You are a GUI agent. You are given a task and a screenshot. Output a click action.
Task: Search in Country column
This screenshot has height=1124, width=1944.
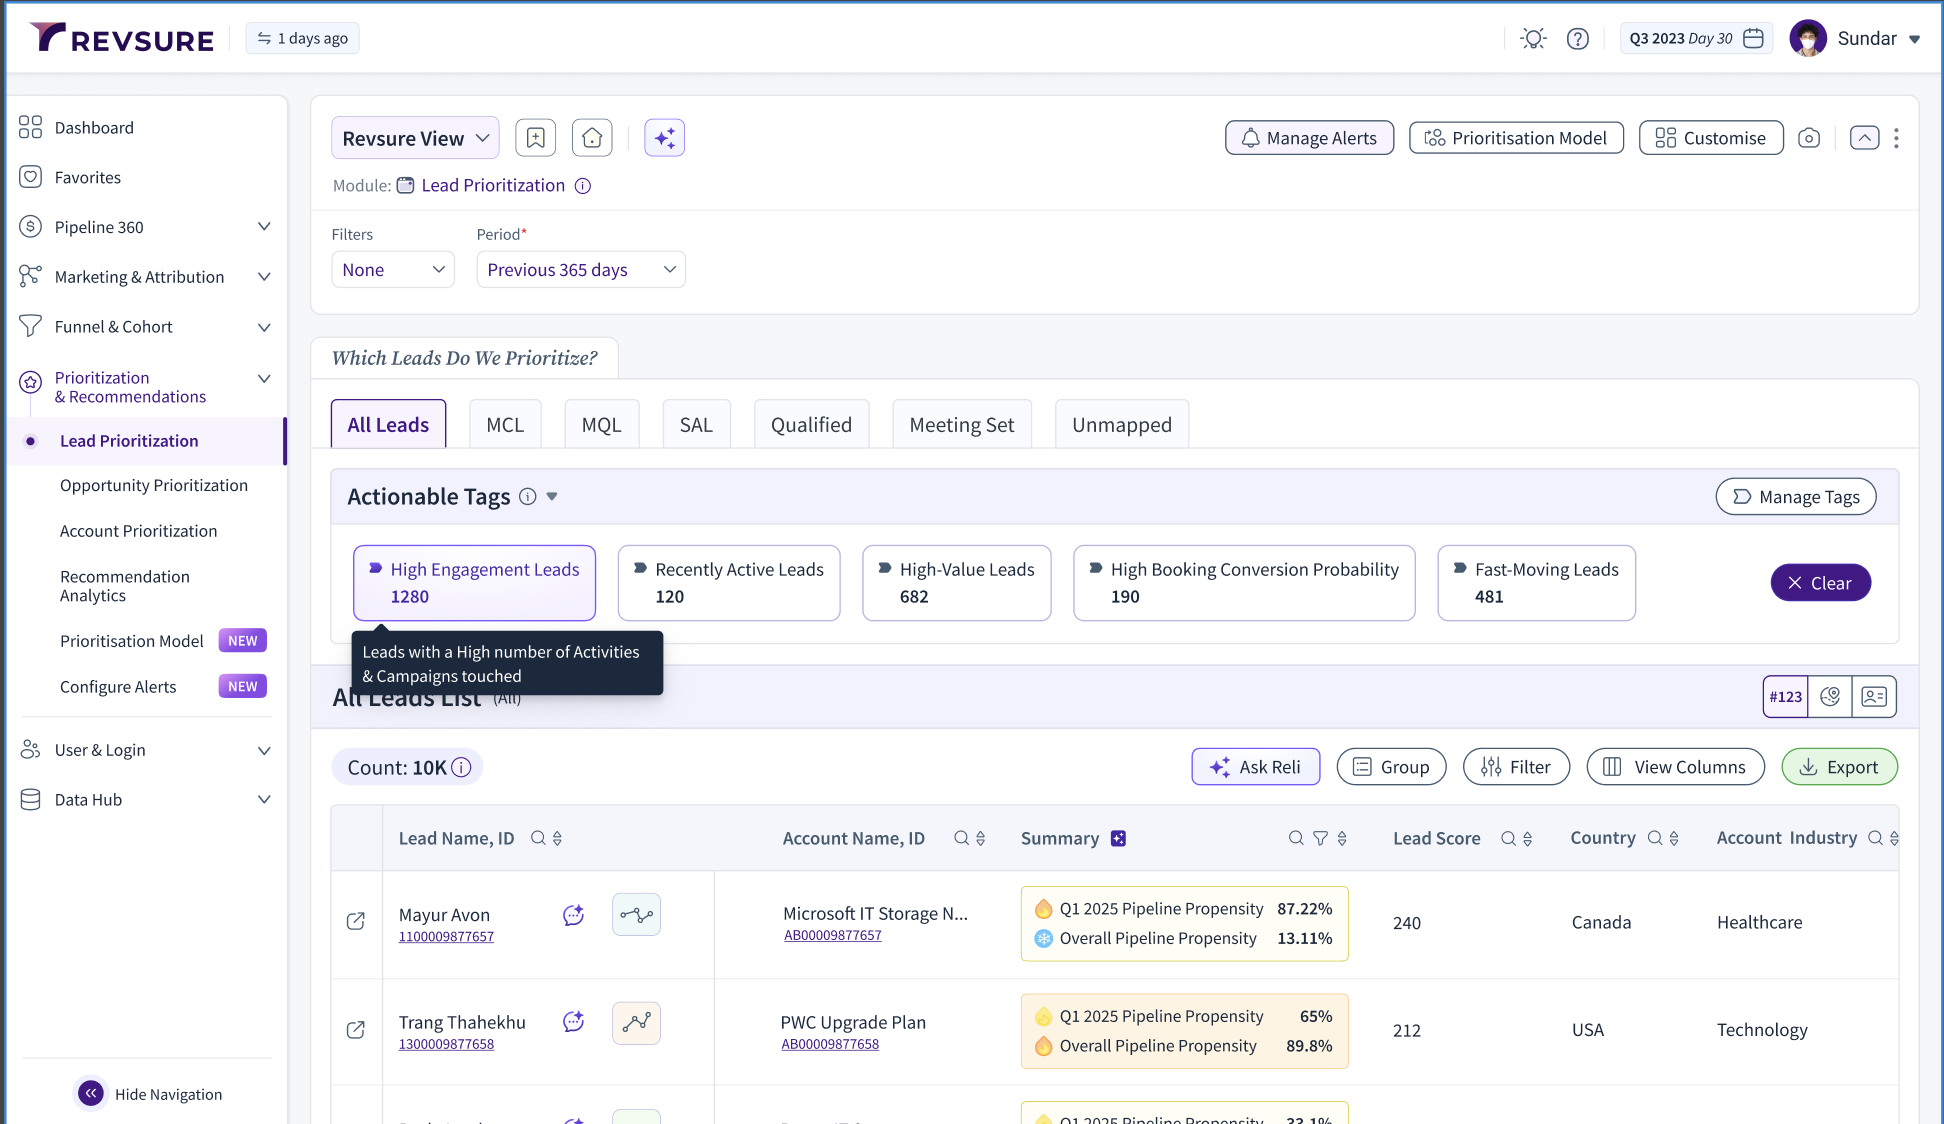point(1655,838)
